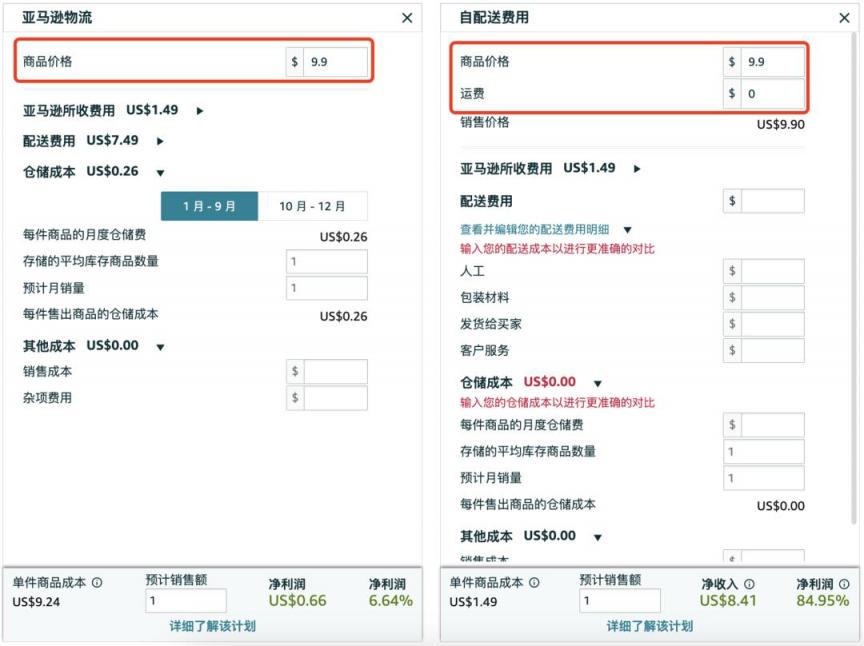864x646 pixels.
Task: Click the 人工 cost input field
Action: [x=773, y=271]
